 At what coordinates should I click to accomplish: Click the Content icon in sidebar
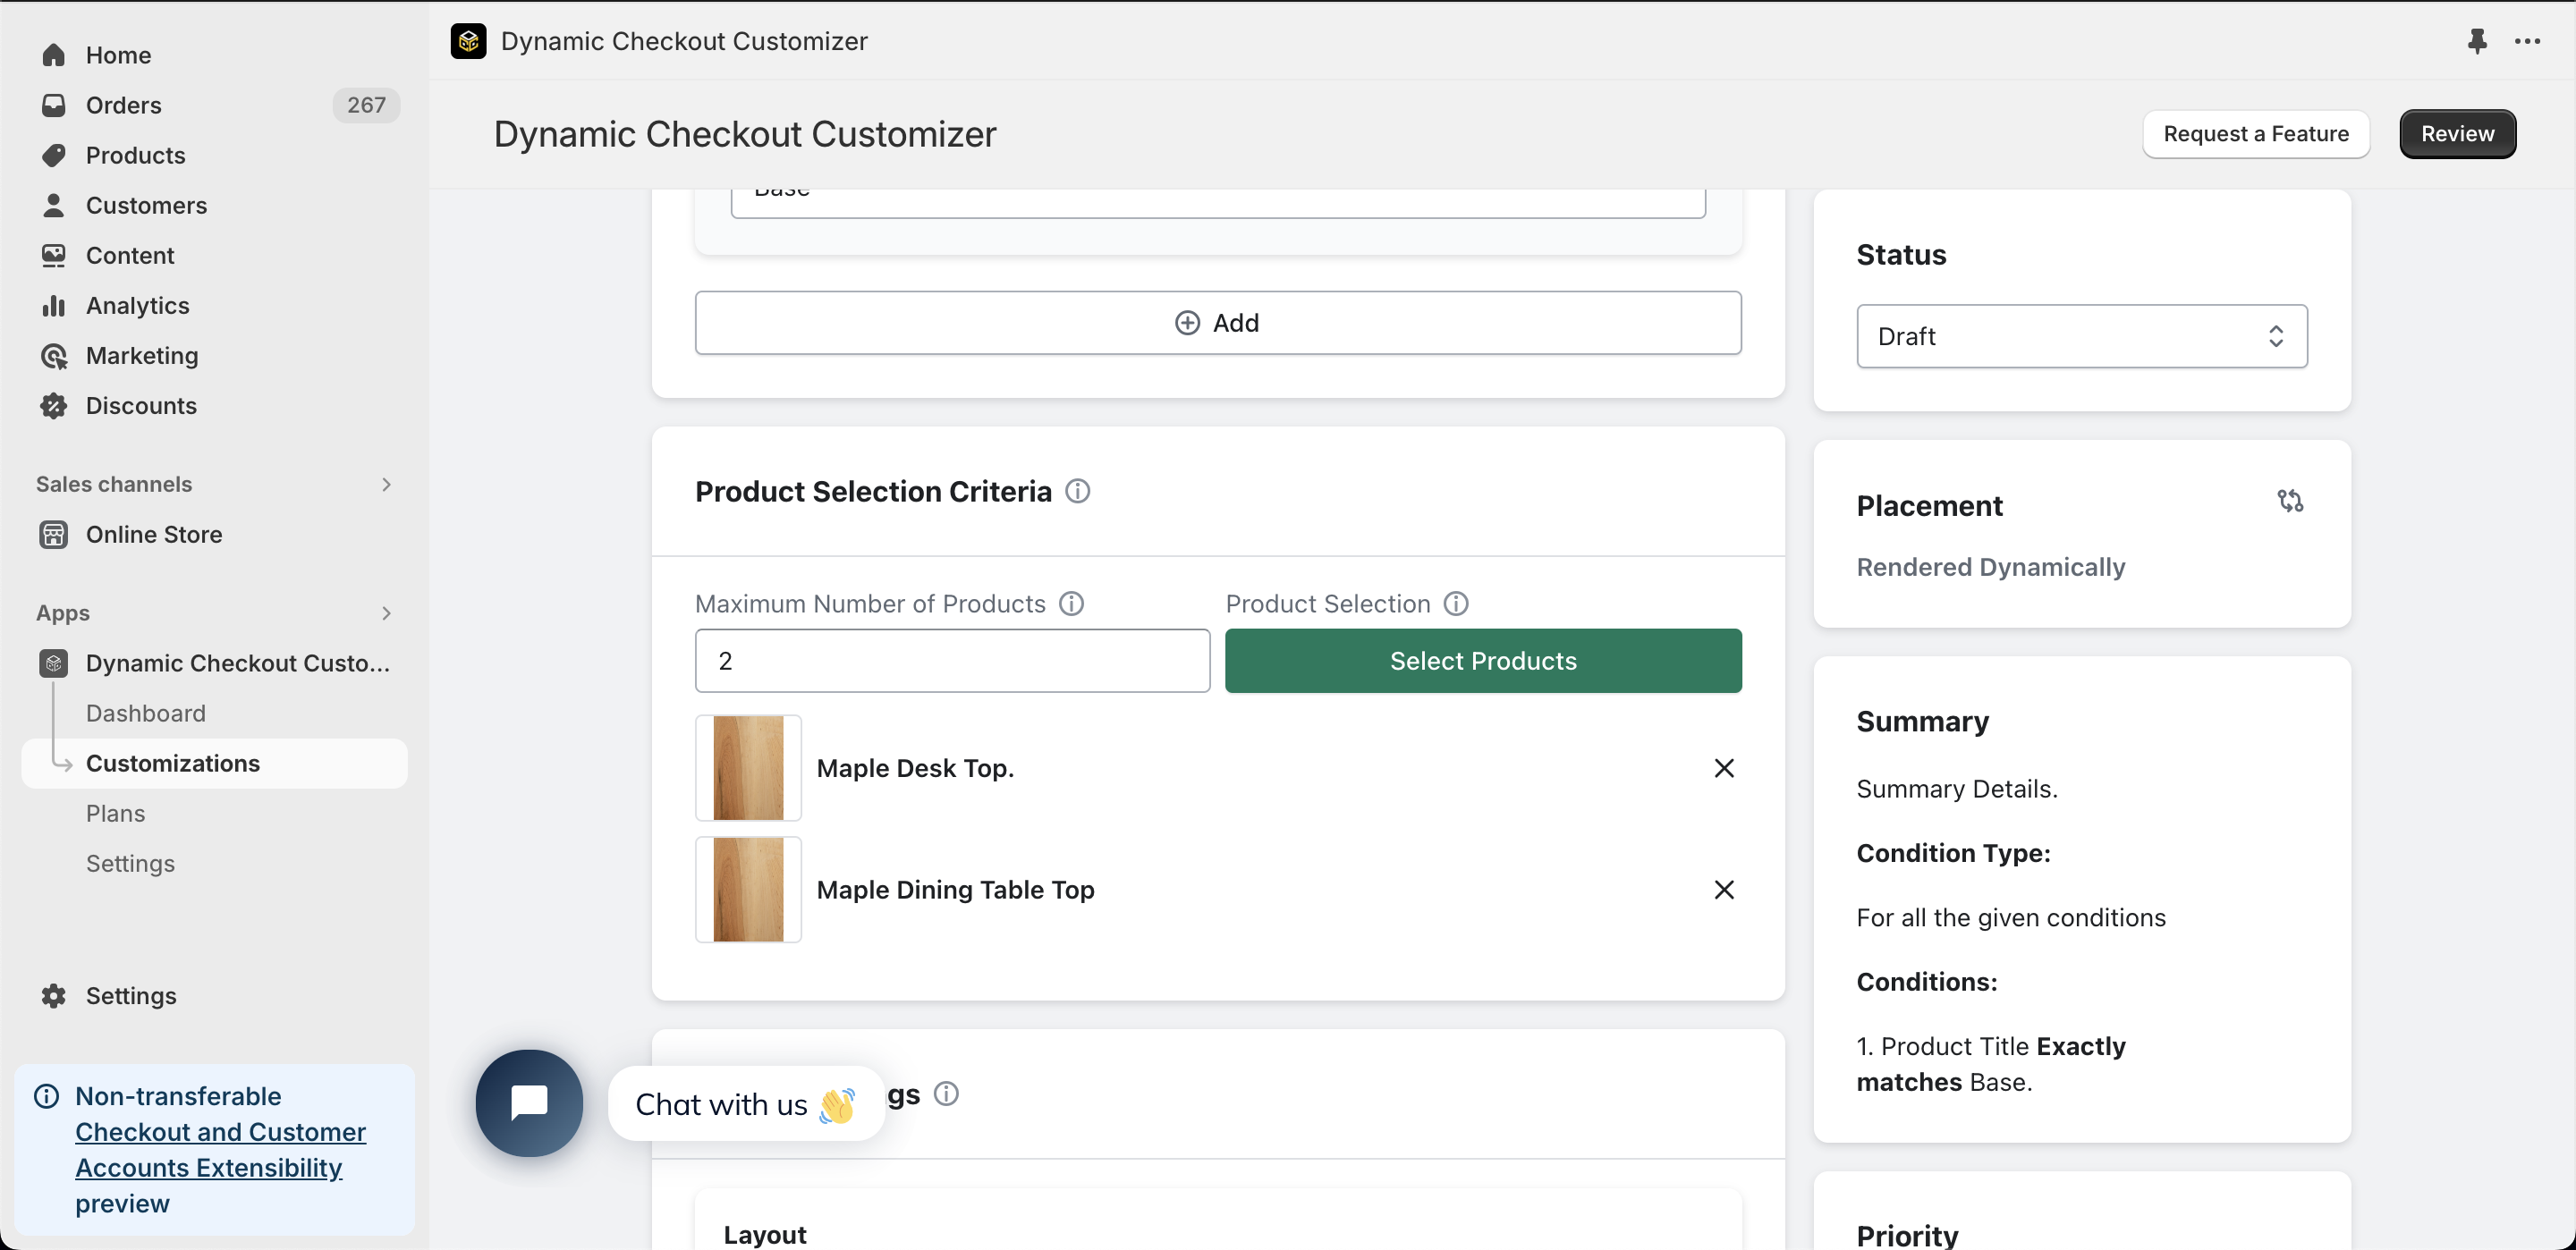(54, 255)
